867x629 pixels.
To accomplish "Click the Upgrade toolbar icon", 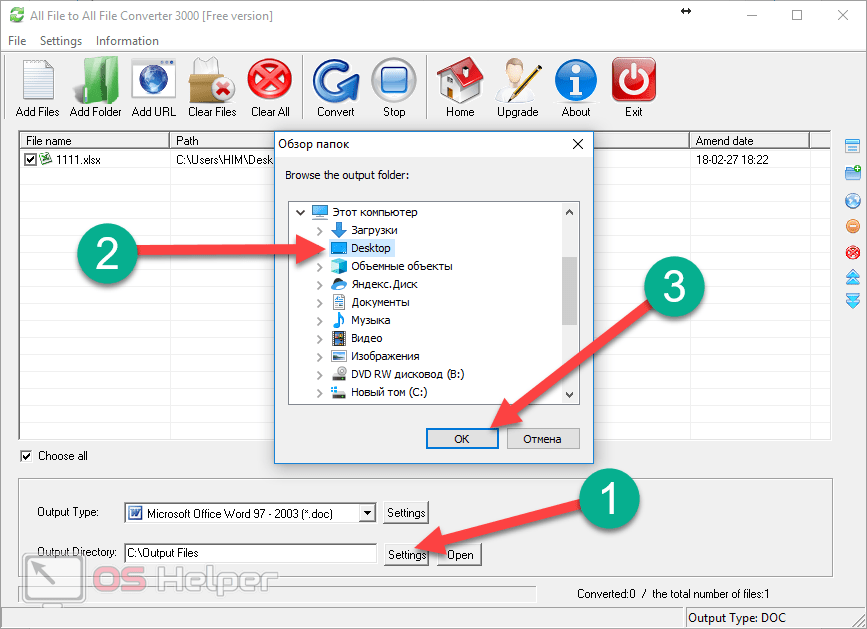I will tap(518, 81).
